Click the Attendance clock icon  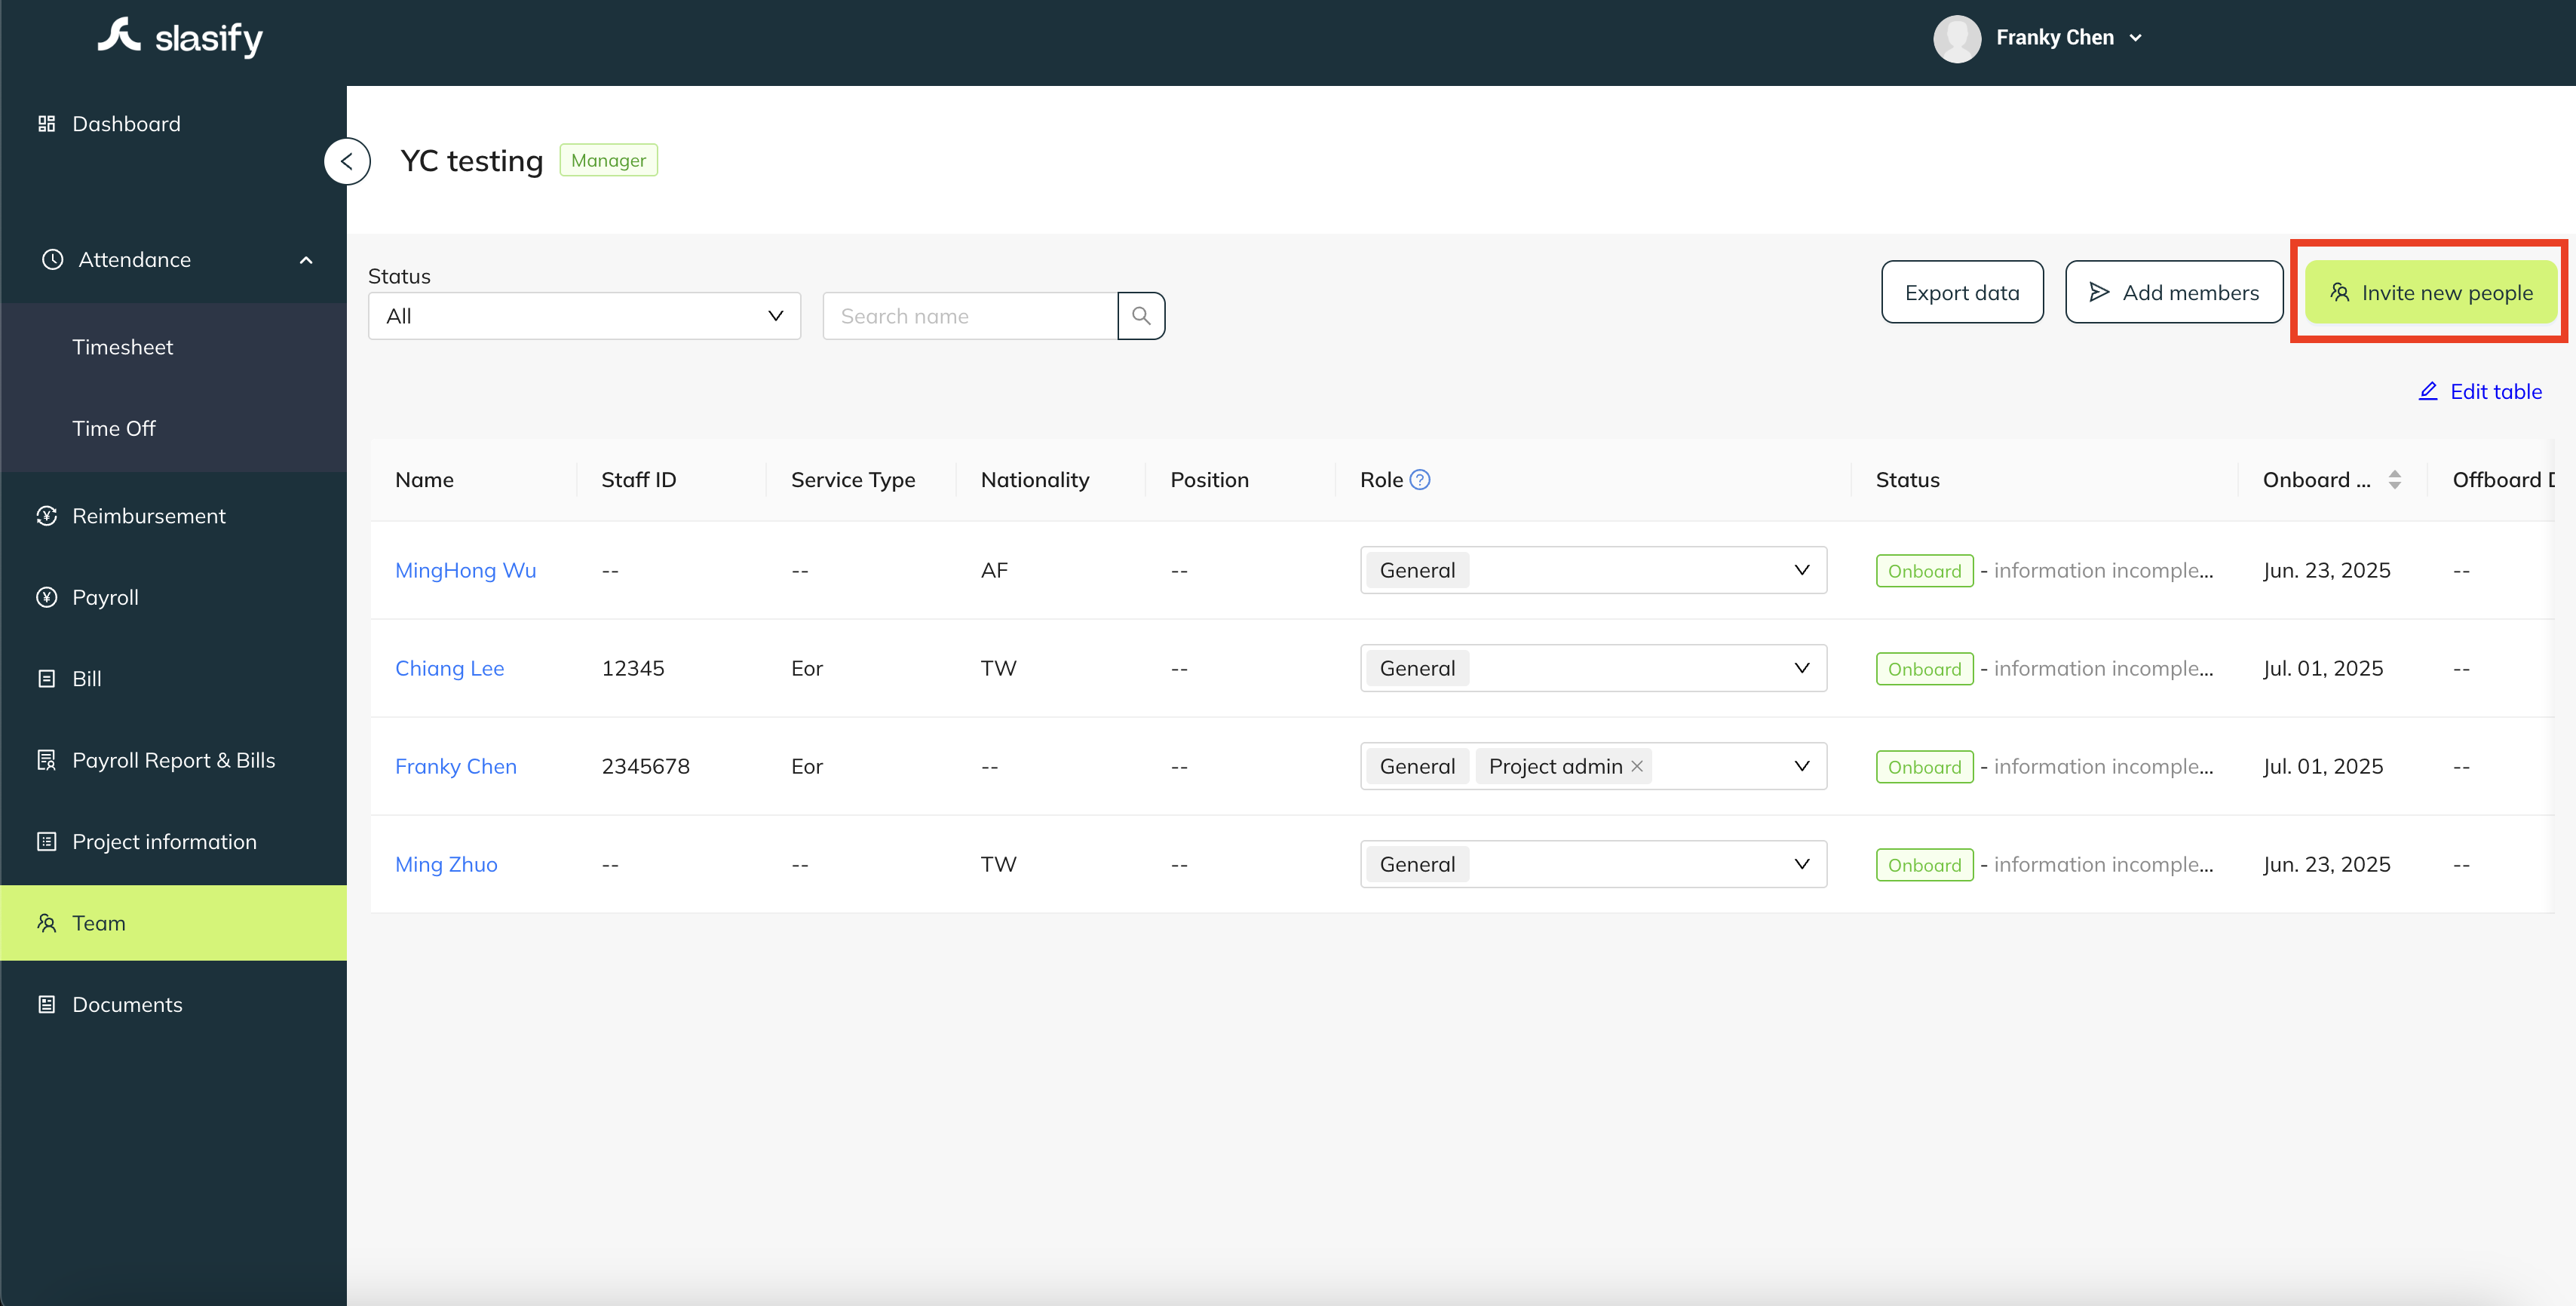(52, 260)
